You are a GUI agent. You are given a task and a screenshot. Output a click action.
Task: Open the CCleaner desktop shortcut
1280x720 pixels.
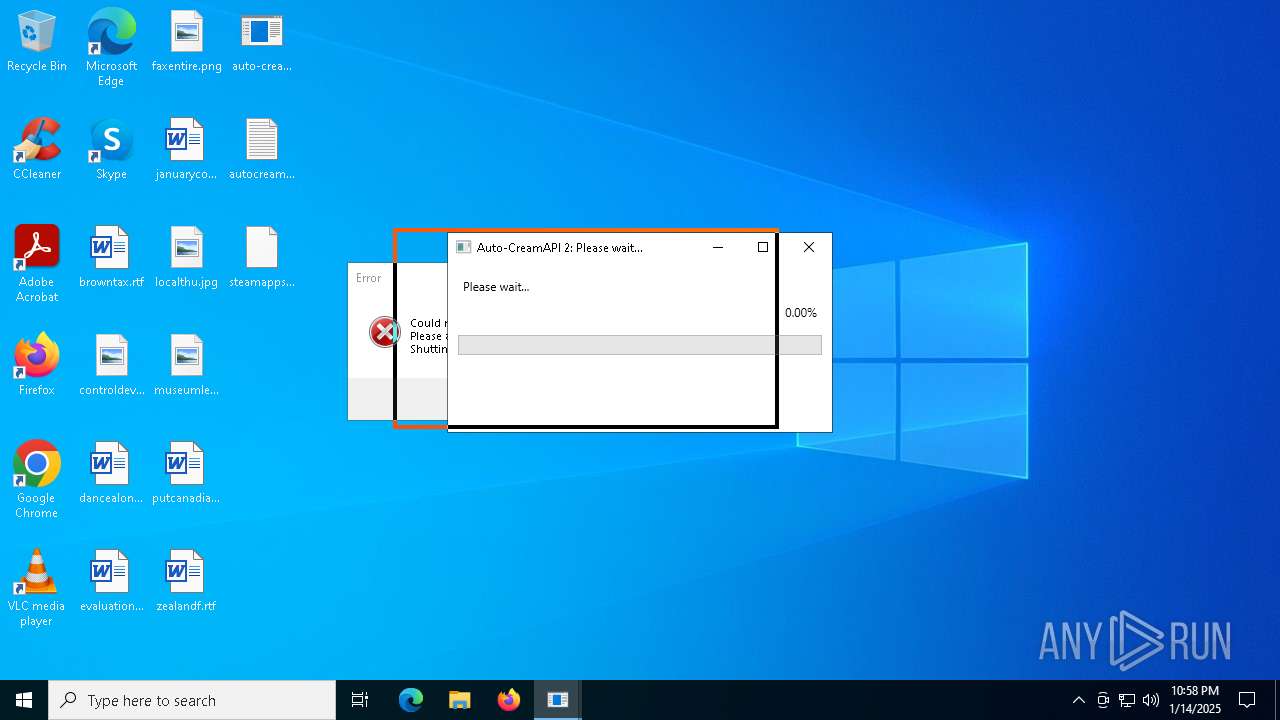37,150
